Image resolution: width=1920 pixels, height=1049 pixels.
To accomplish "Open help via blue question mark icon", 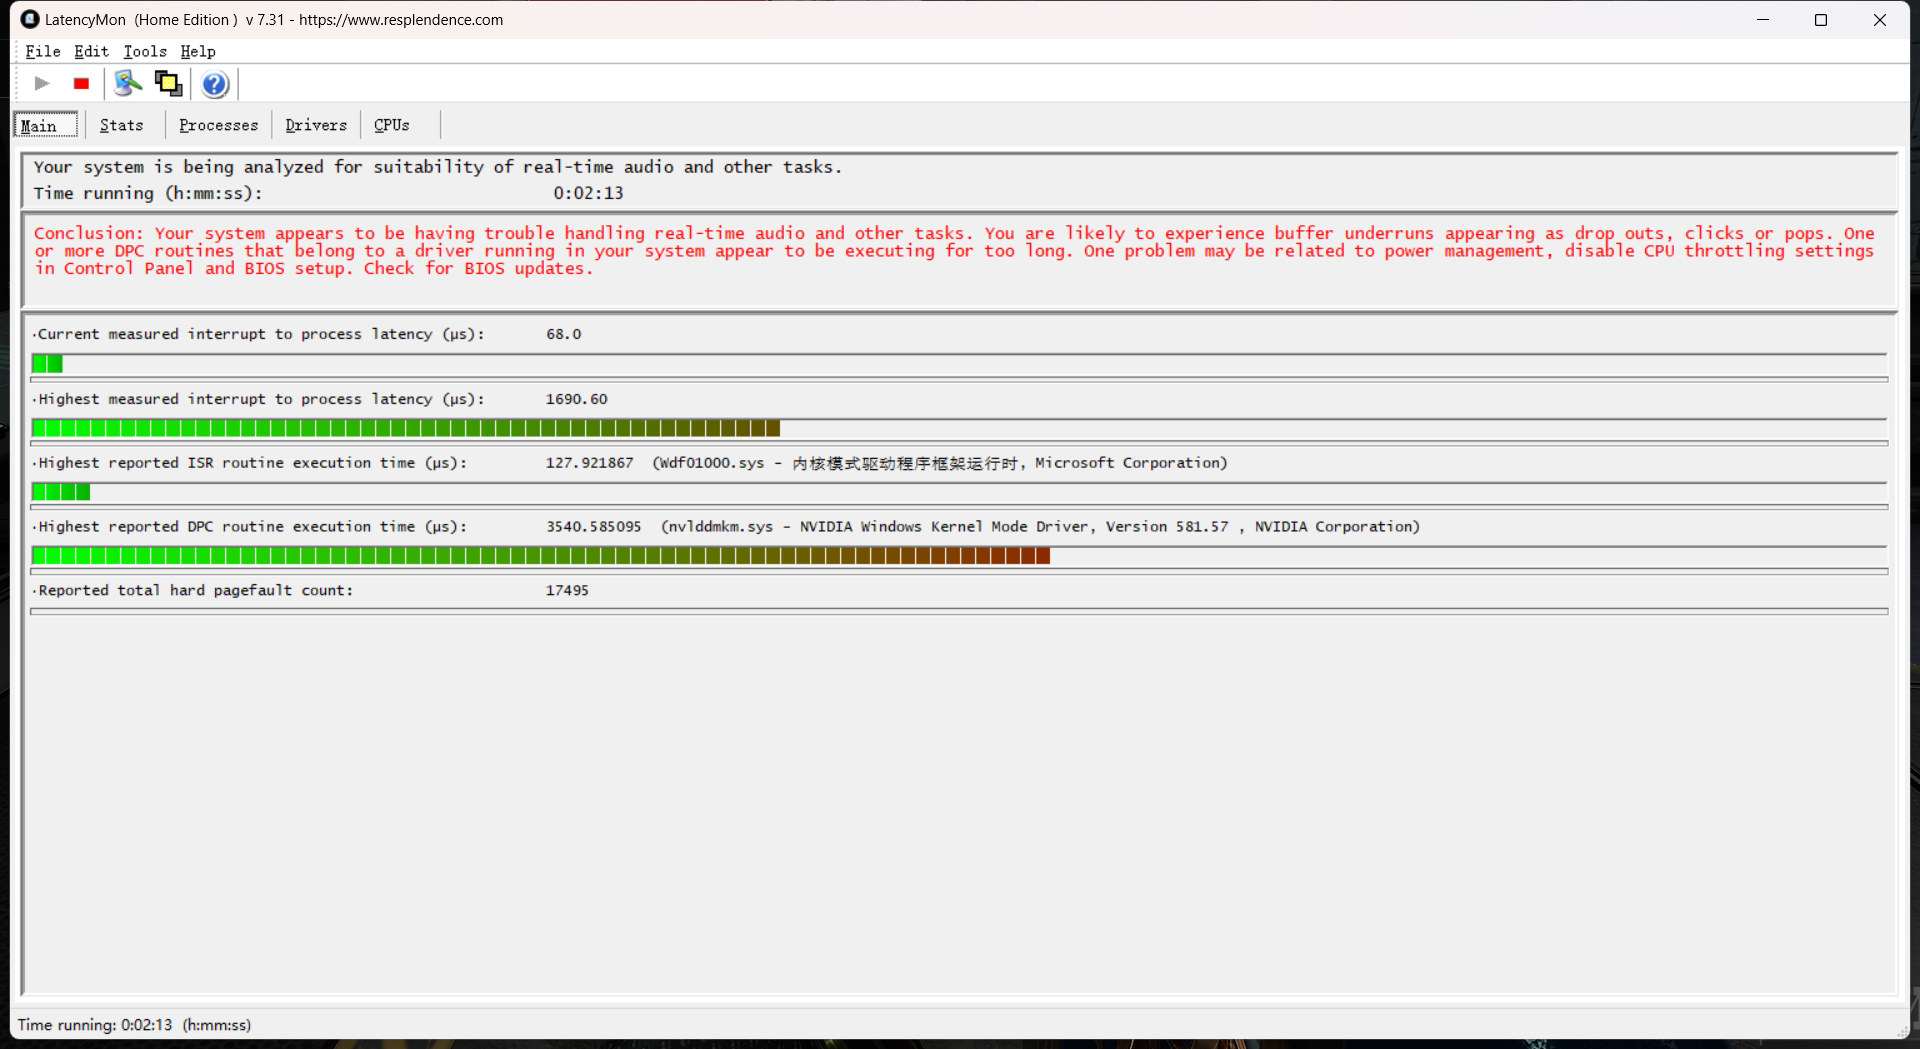I will point(214,84).
